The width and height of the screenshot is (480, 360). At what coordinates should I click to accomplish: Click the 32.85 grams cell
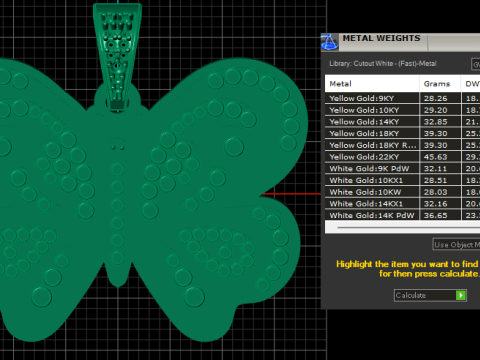440,122
